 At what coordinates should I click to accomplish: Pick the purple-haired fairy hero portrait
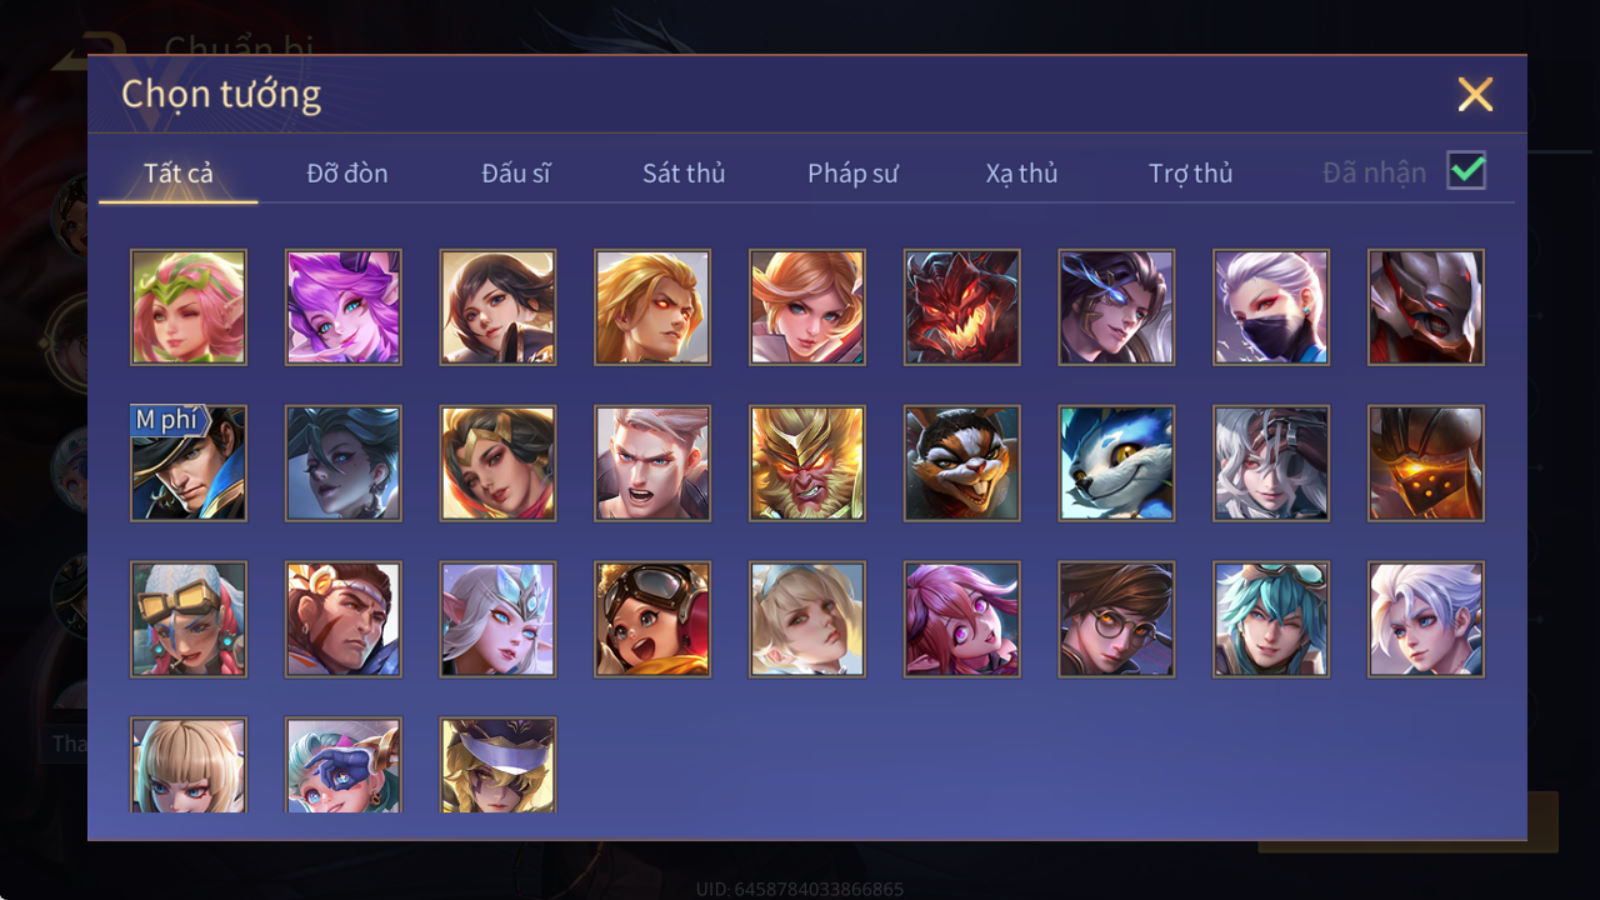pos(343,307)
